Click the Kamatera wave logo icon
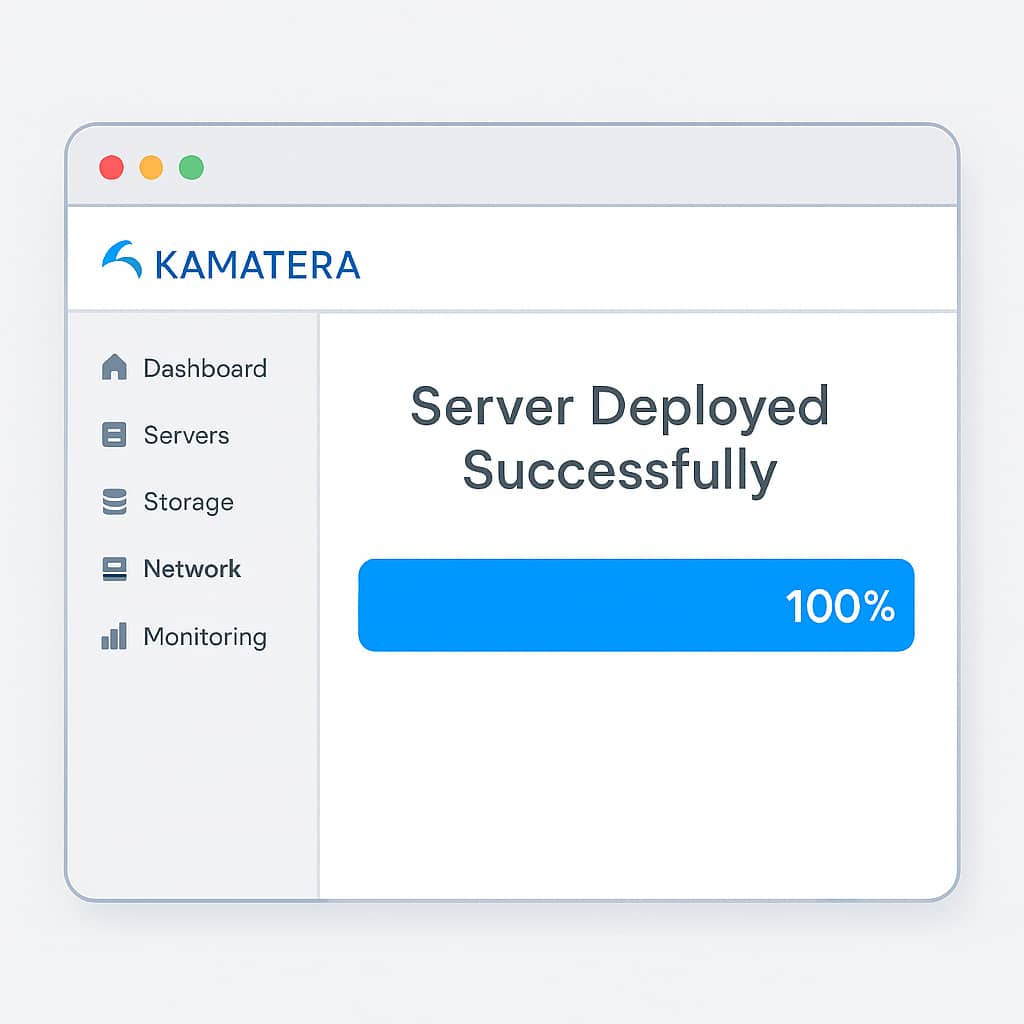The width and height of the screenshot is (1024, 1024). point(122,259)
